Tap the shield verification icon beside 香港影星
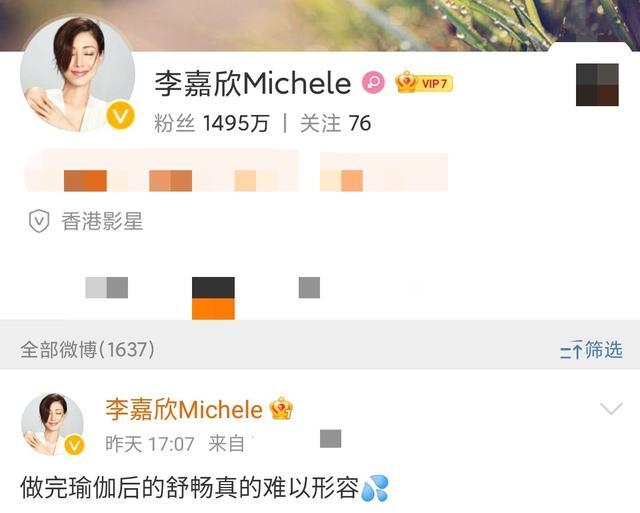 click(x=39, y=221)
